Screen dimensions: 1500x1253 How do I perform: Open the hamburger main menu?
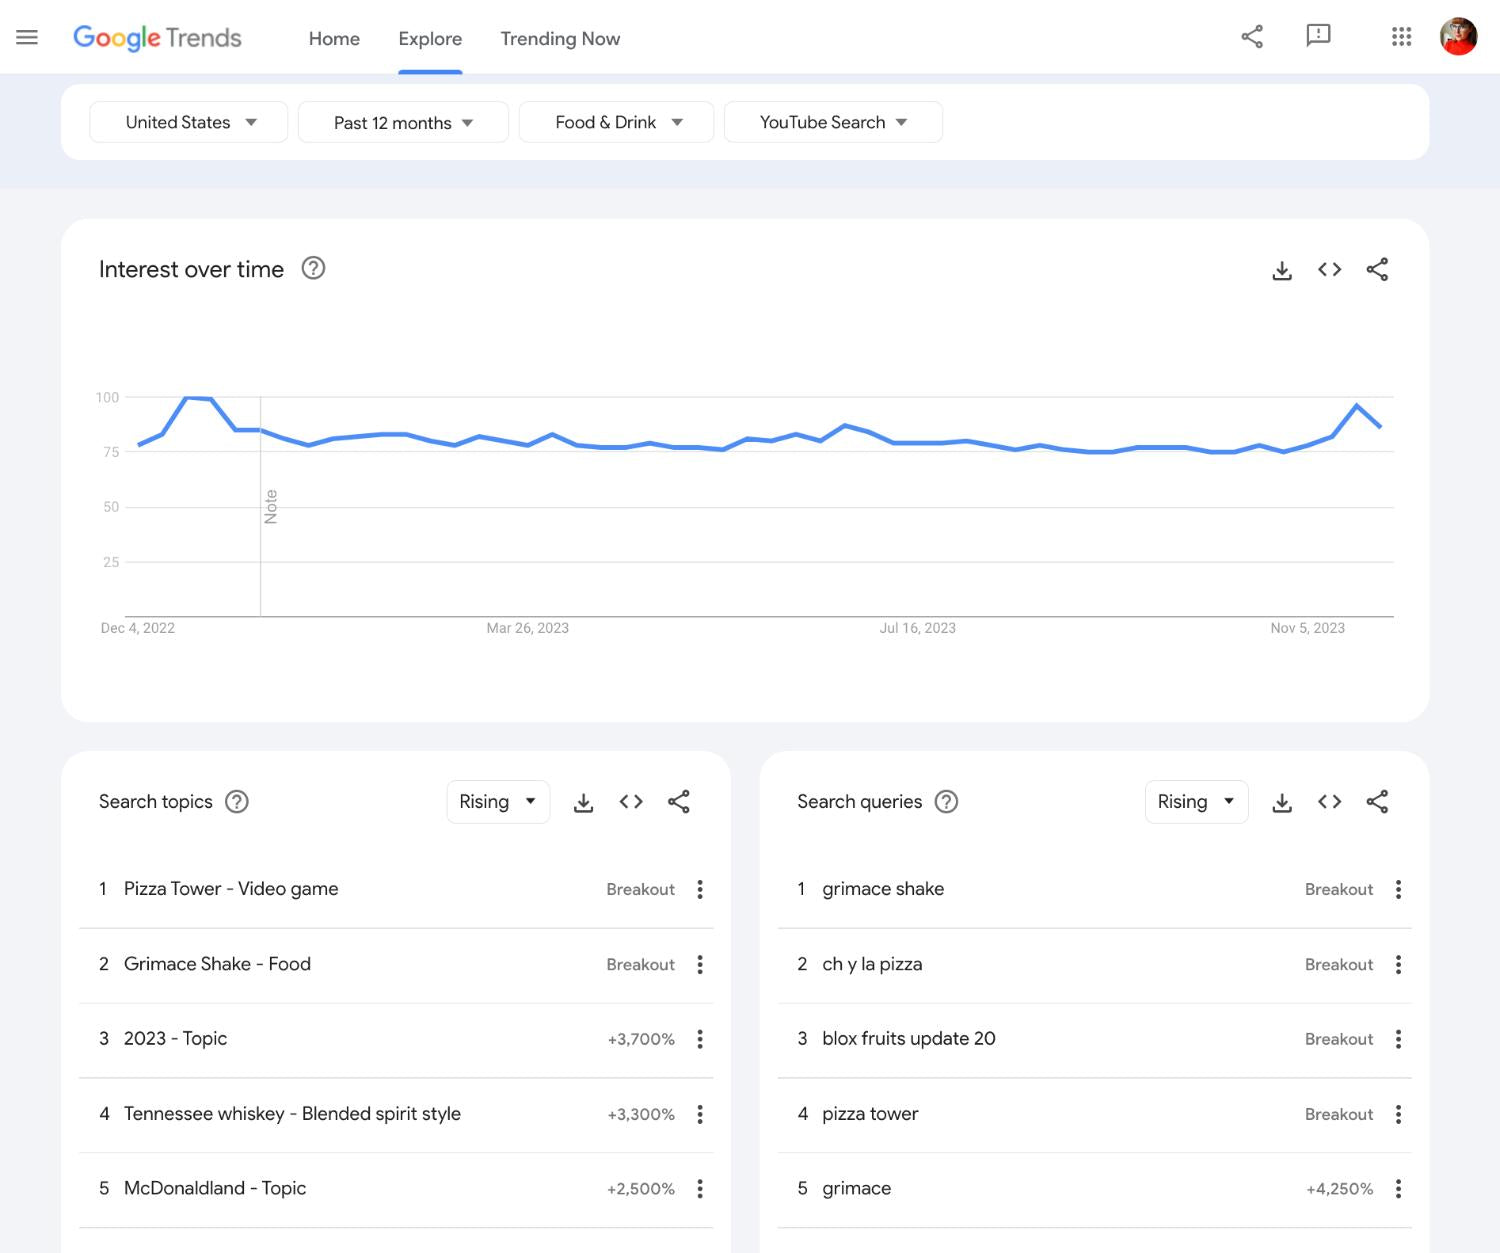[27, 38]
